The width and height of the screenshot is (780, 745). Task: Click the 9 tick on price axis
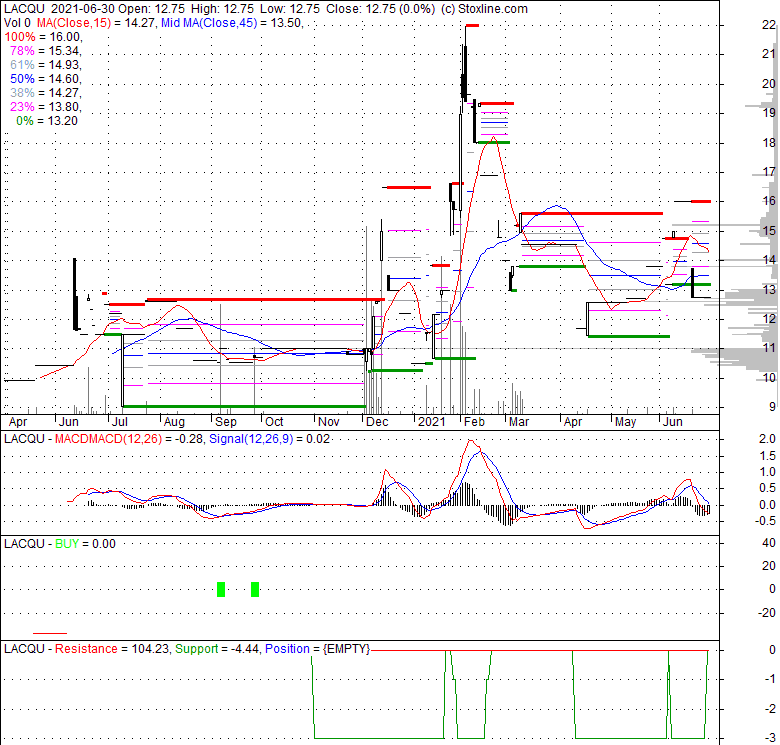click(x=772, y=407)
